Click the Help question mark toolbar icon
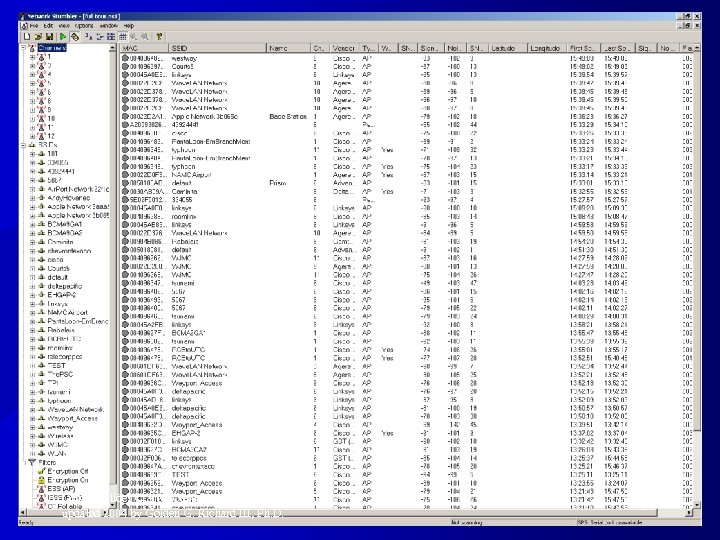Viewport: 720px width, 540px height. [x=159, y=37]
